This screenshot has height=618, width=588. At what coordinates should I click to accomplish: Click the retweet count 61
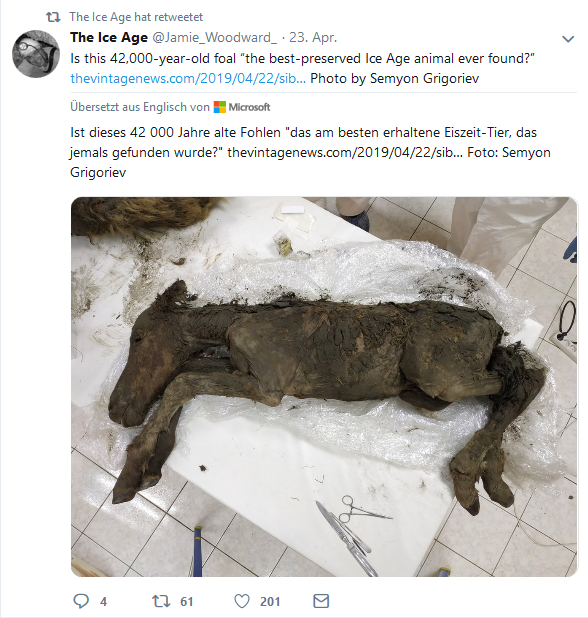pyautogui.click(x=186, y=601)
